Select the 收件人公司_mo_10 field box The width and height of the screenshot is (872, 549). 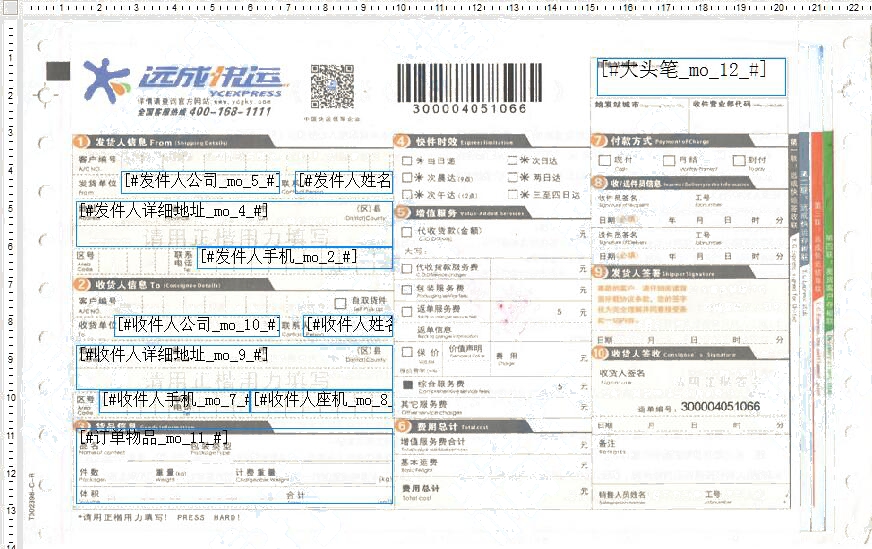pyautogui.click(x=197, y=326)
